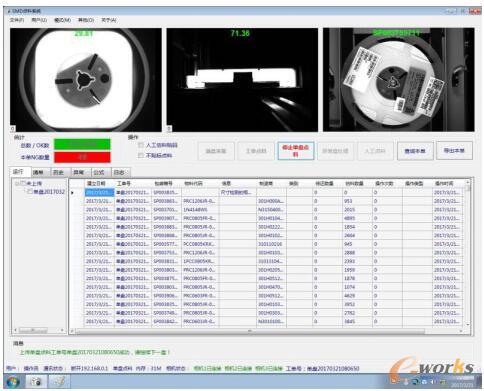Enable the 人工 checkbox under 操作
This screenshot has width=484, height=391.
coord(141,145)
